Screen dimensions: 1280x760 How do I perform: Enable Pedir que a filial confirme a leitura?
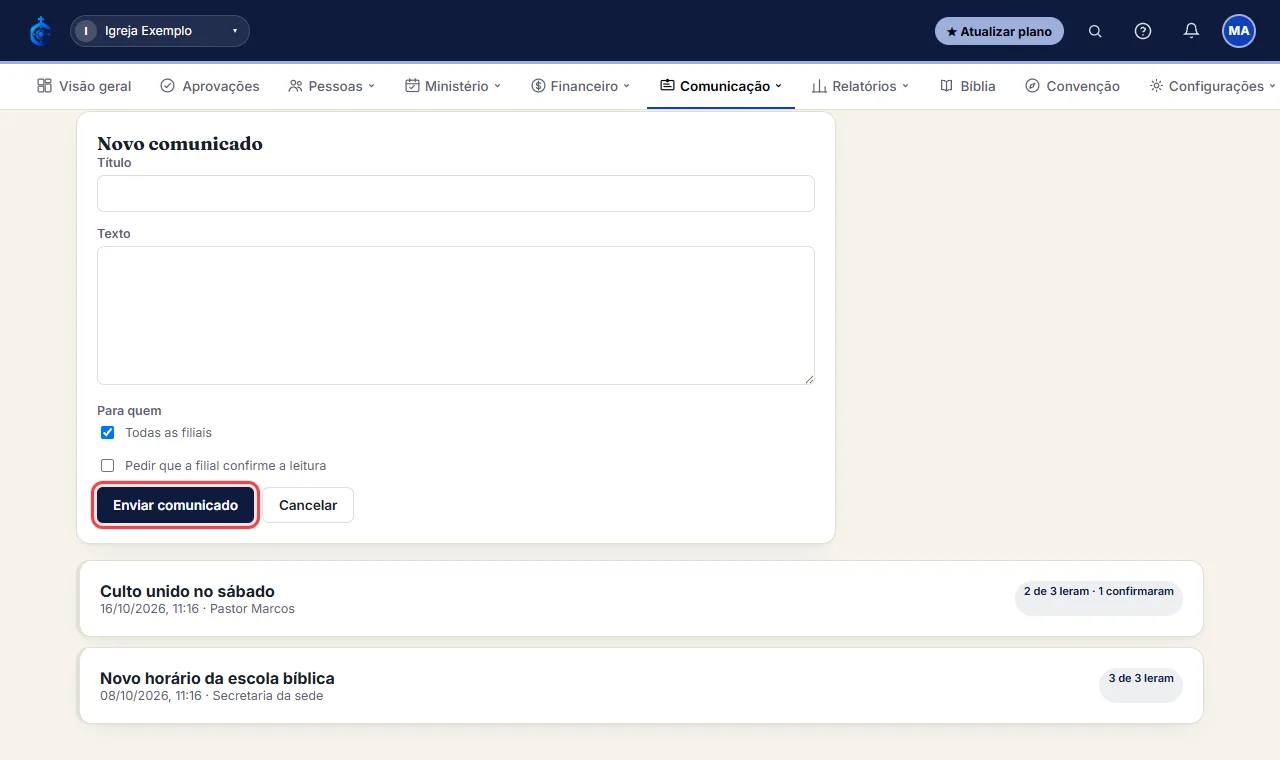108,465
